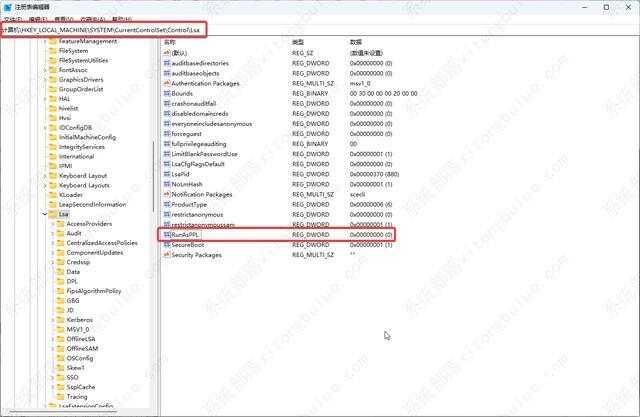Click the key tree vertical scrollbar
Viewport: 640px width, 417px height.
[x=153, y=176]
